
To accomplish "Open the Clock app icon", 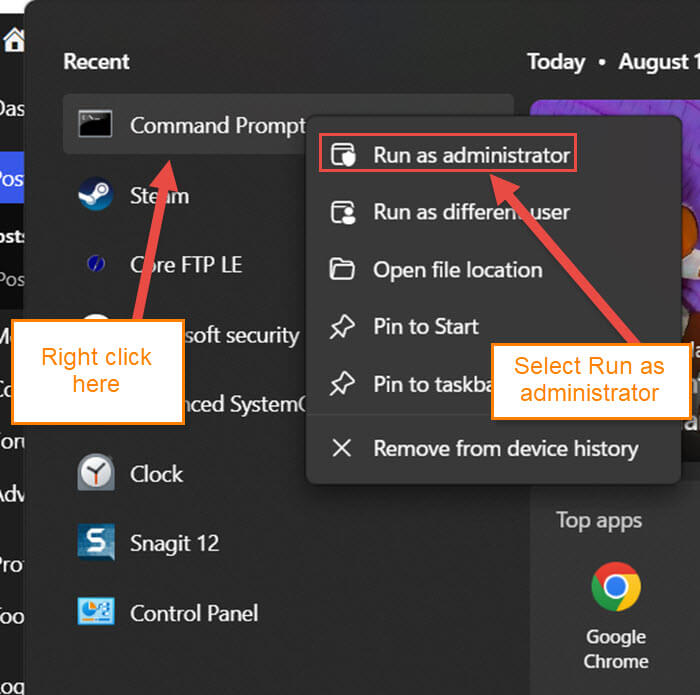I will click(96, 472).
